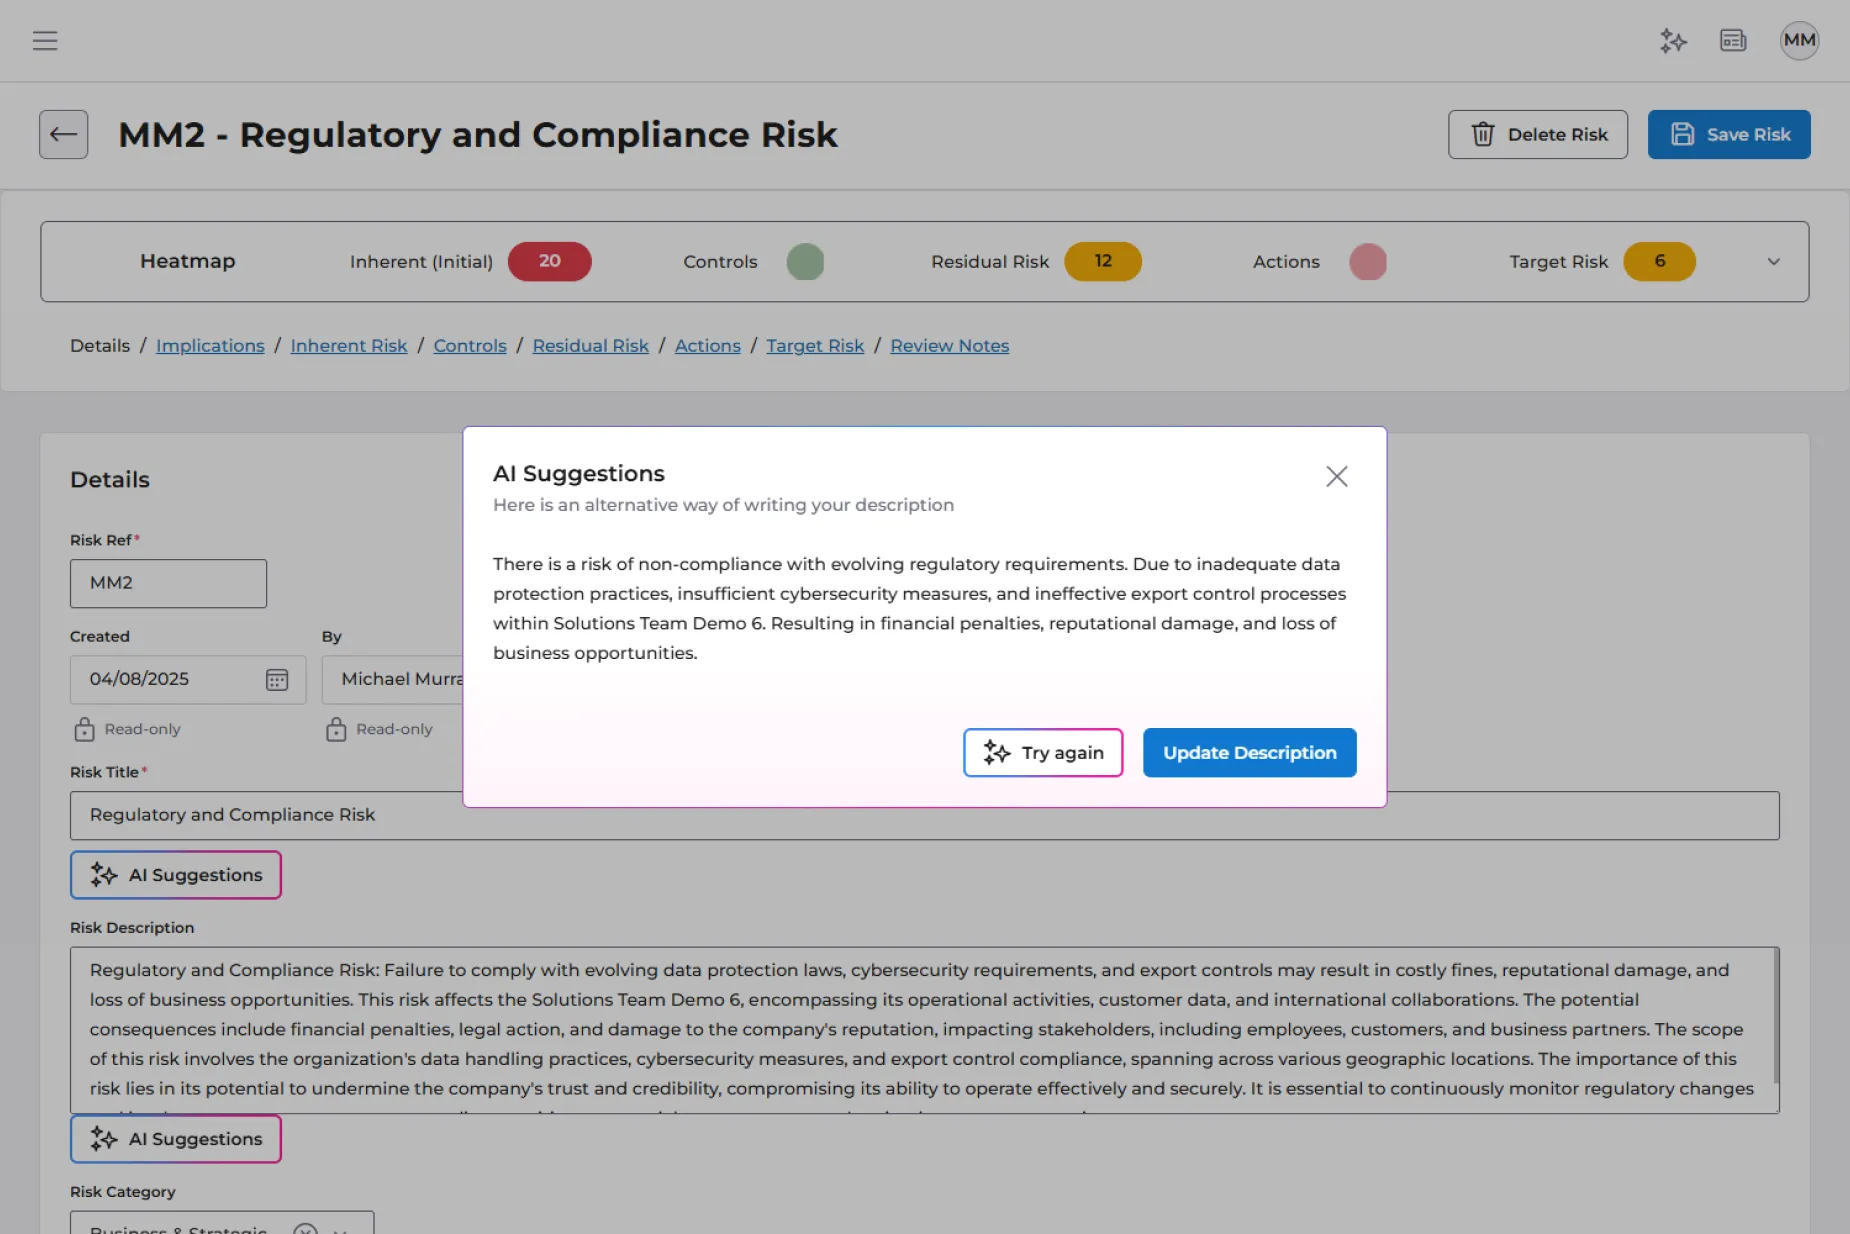
Task: Click the Update Description button
Action: (x=1249, y=753)
